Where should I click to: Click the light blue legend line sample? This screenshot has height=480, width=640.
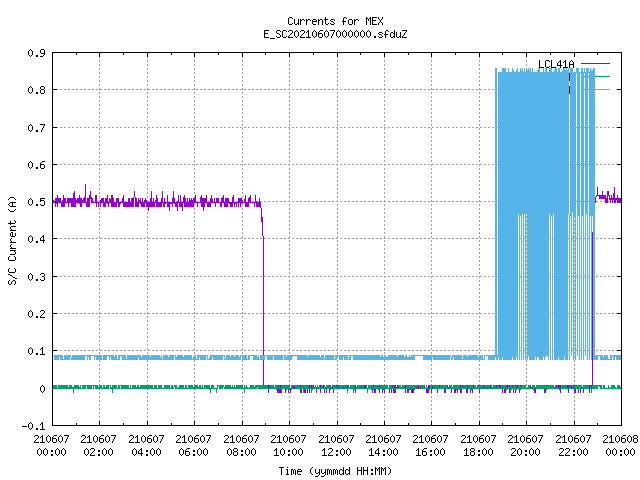(602, 89)
